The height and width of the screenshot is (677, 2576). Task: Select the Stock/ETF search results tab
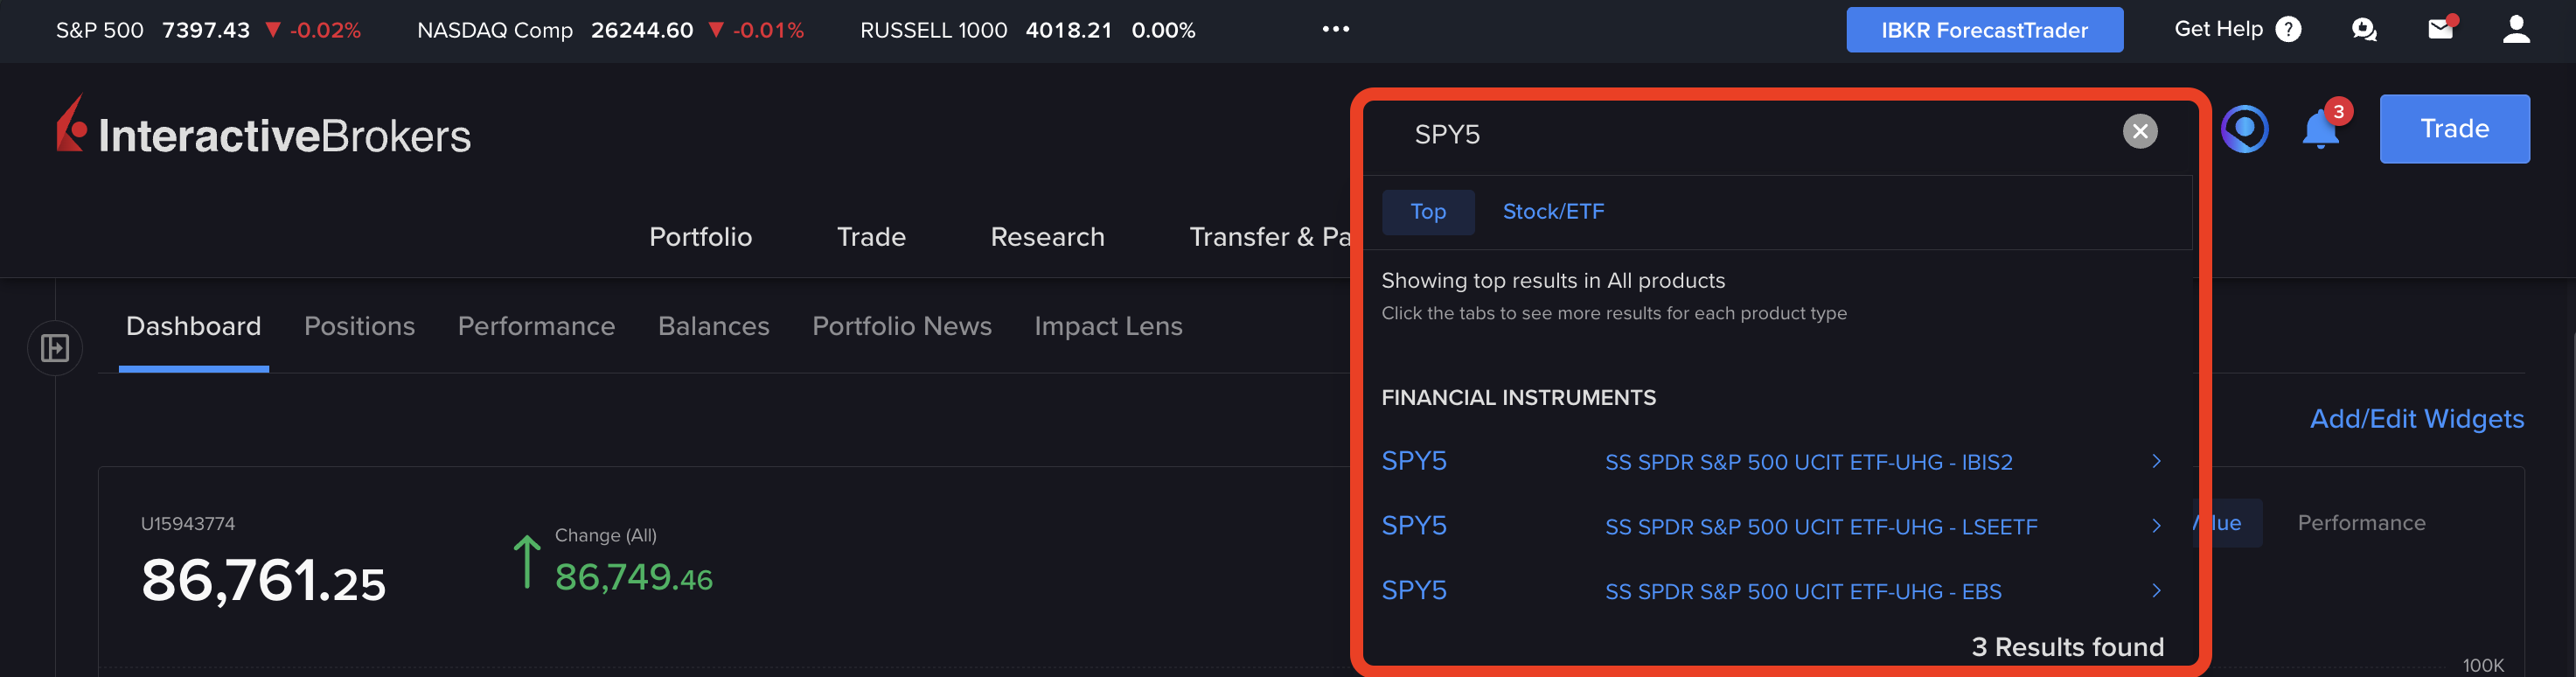1553,212
